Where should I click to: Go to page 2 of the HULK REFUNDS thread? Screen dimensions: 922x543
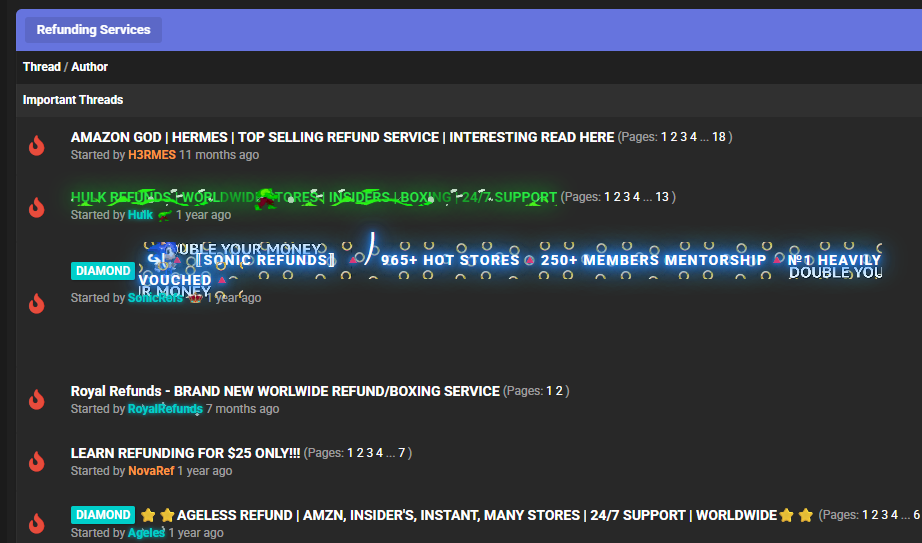click(x=617, y=197)
